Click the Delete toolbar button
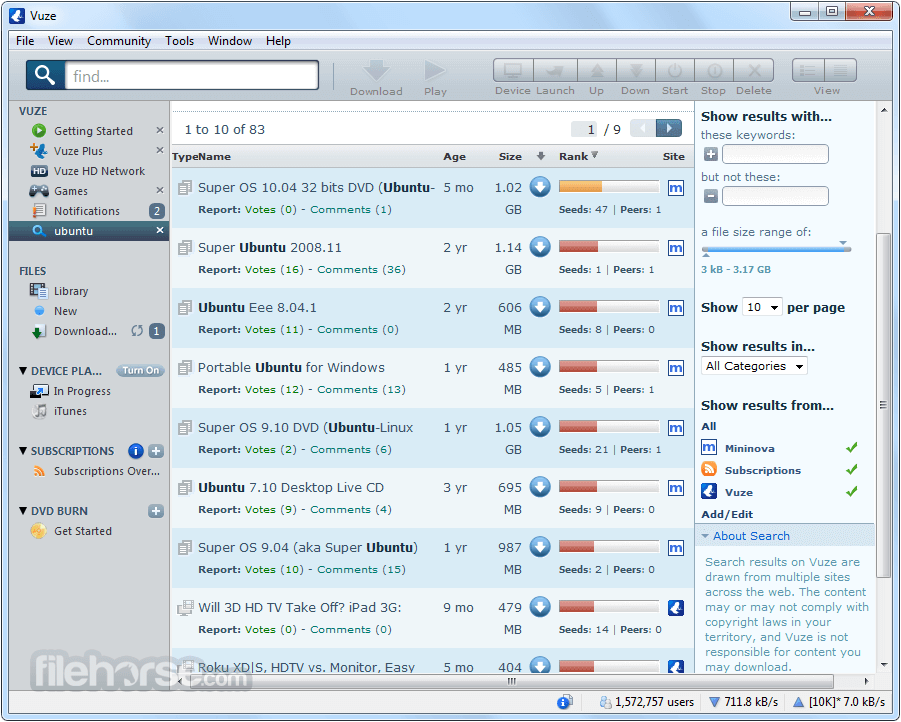The image size is (901, 722). point(754,71)
